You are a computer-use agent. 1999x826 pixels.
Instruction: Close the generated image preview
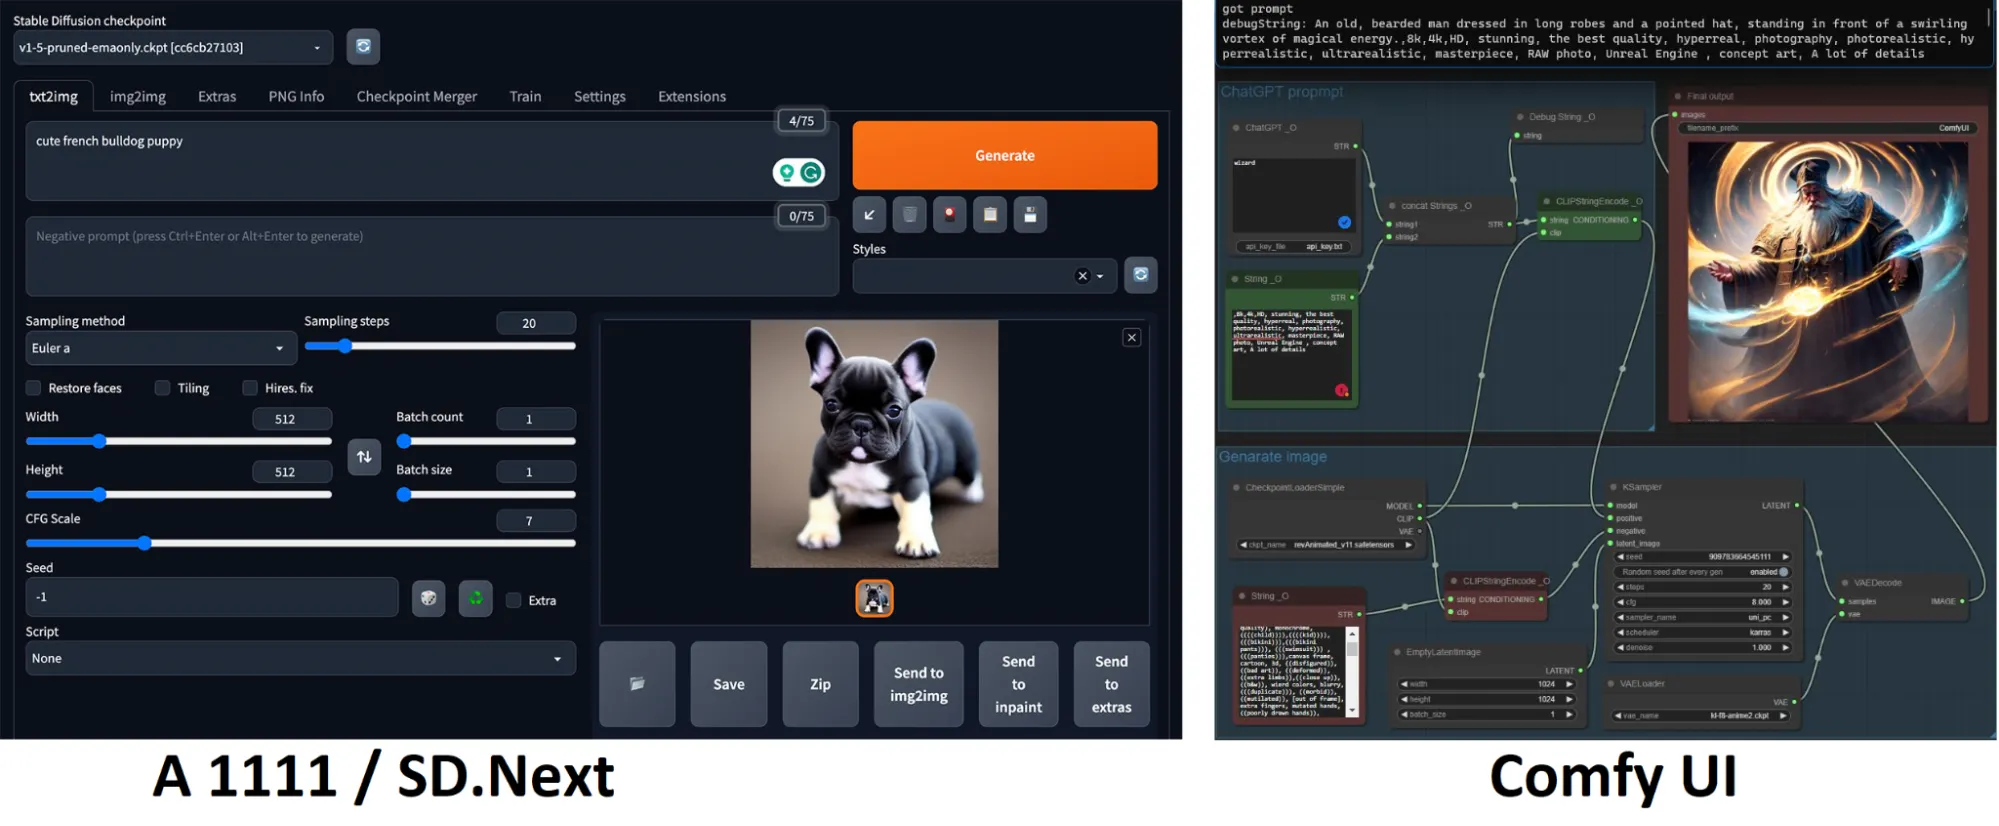[1132, 338]
